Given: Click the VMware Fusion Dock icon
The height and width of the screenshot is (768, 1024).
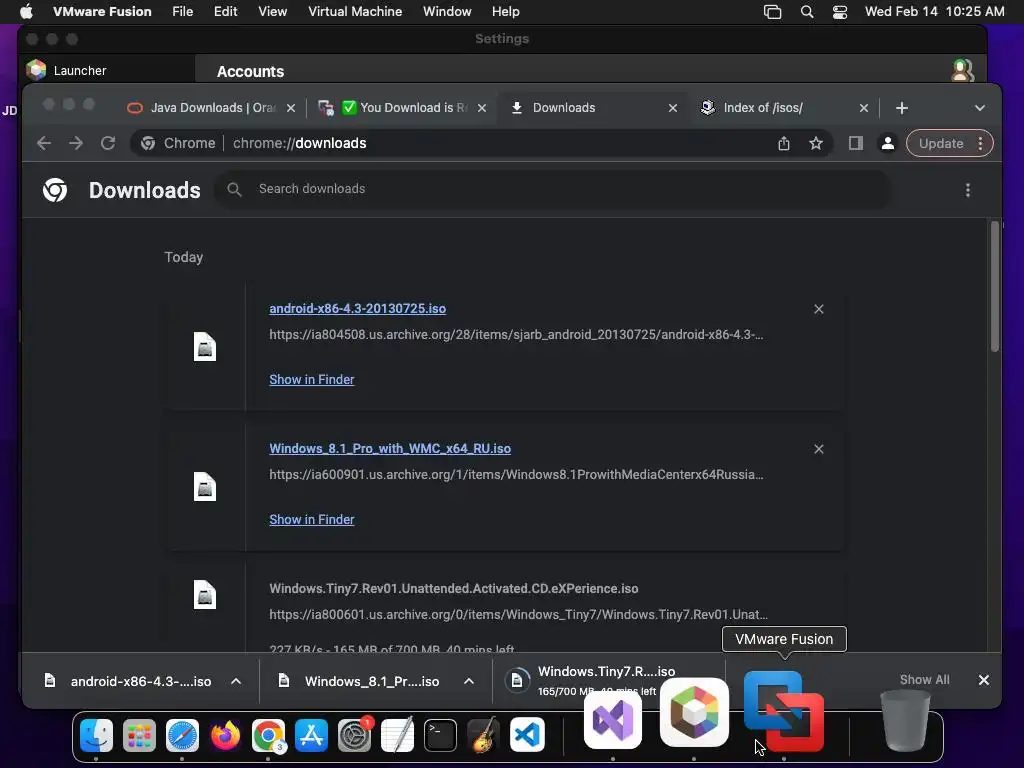Looking at the screenshot, I should 784,711.
